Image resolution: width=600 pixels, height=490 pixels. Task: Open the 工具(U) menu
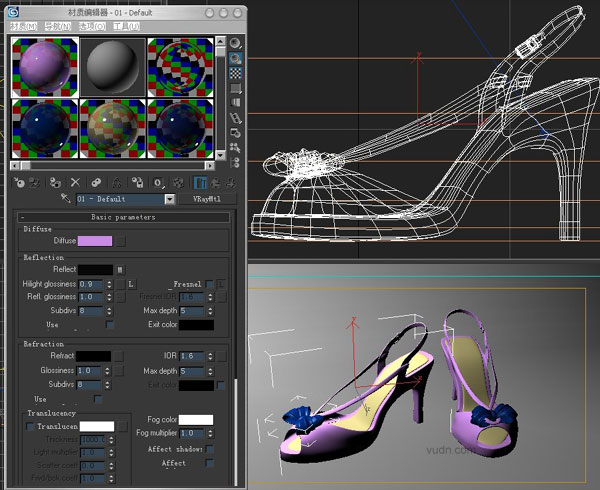tap(126, 26)
